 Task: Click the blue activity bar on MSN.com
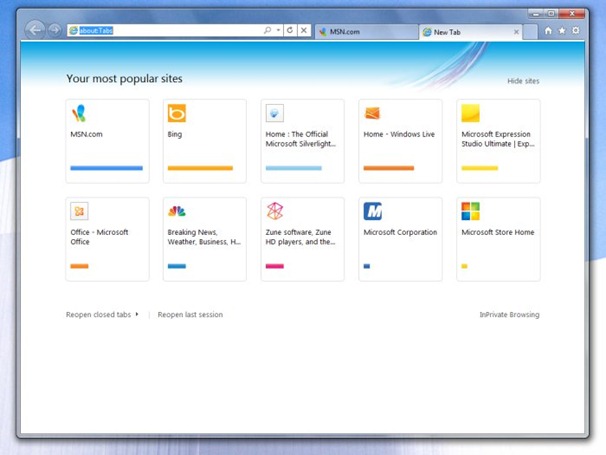pyautogui.click(x=107, y=168)
